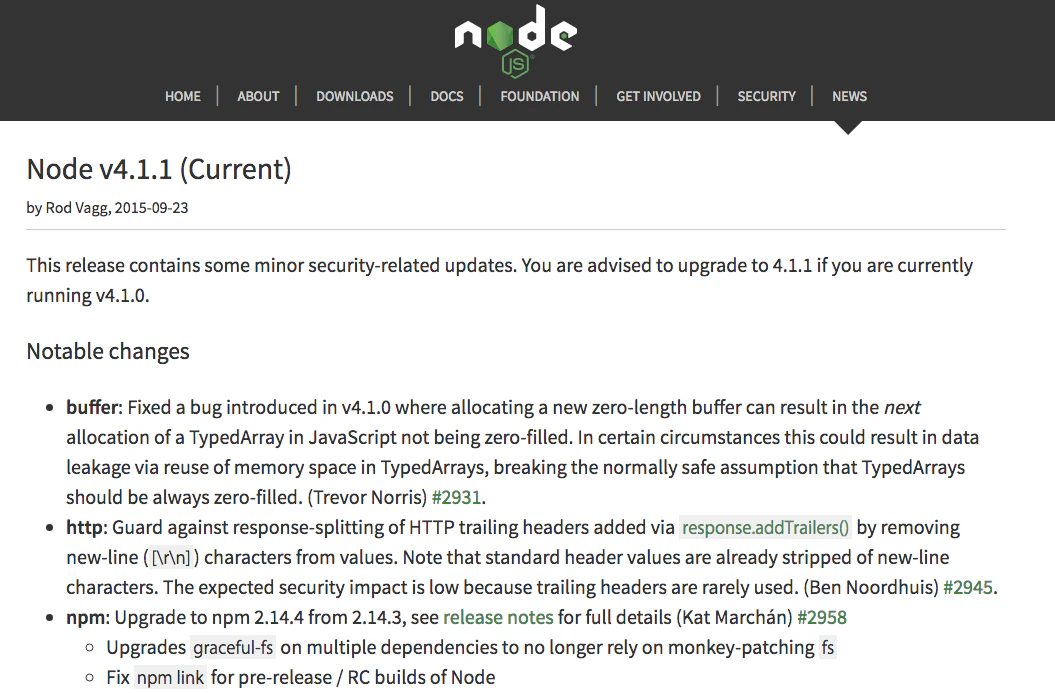This screenshot has width=1055, height=693.
Task: Click the Node.js logo
Action: click(x=515, y=40)
